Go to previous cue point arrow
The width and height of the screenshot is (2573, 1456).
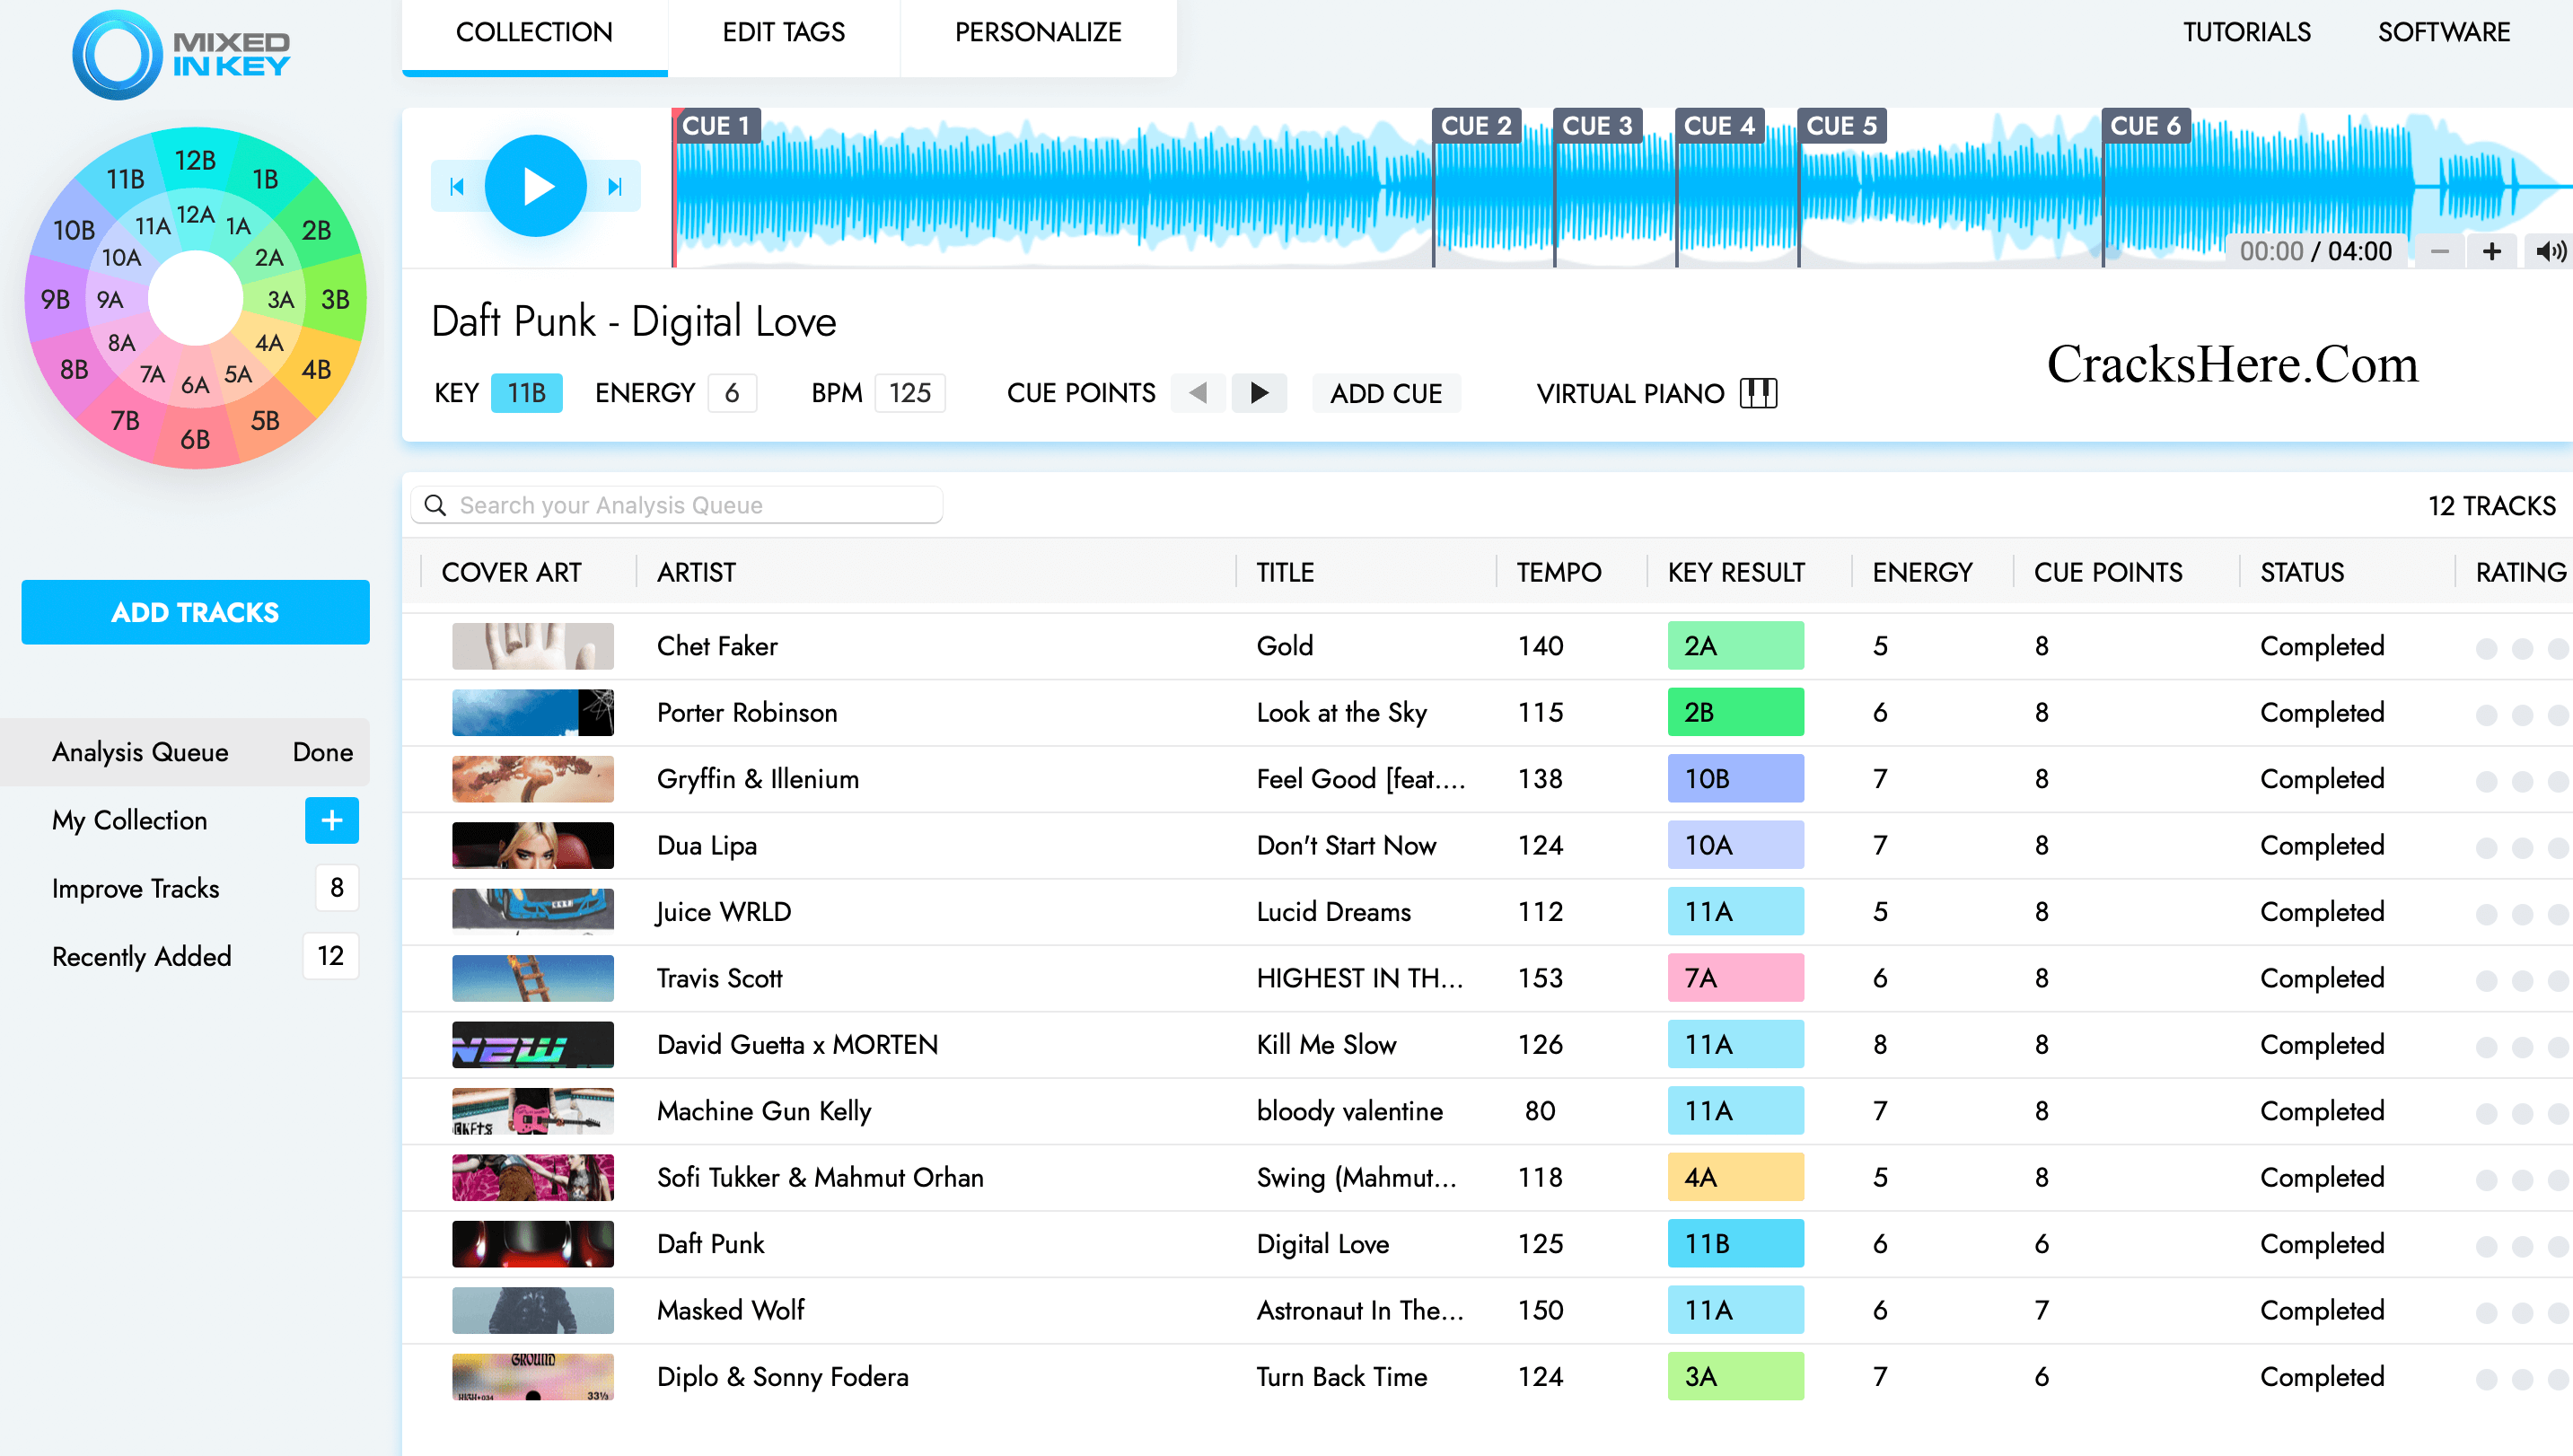[x=1198, y=393]
